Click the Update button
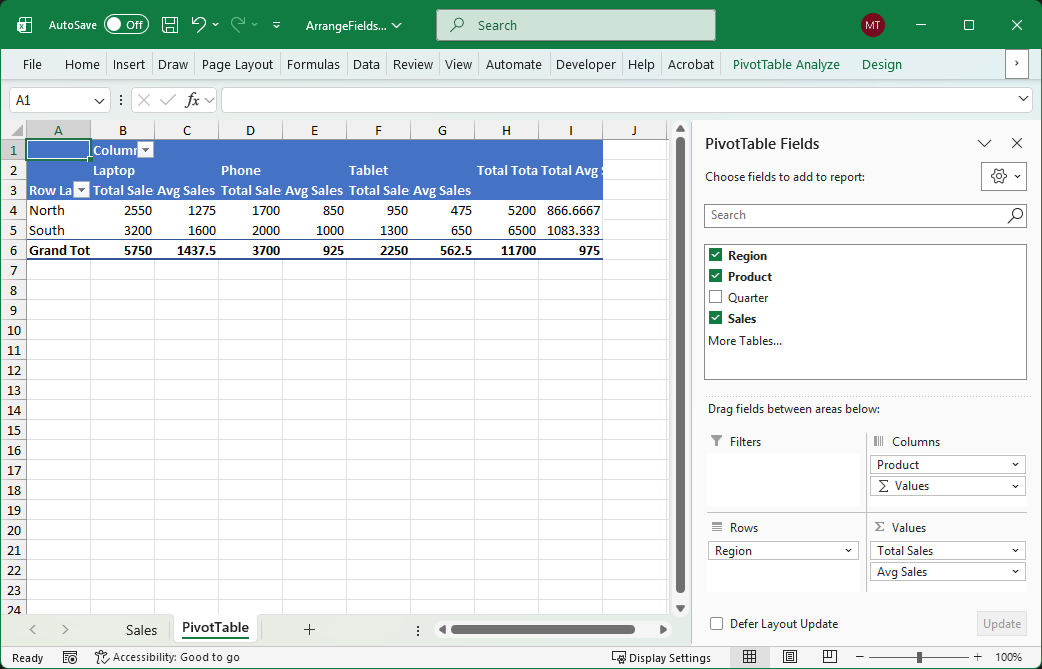Viewport: 1042px width, 669px height. (x=1001, y=624)
